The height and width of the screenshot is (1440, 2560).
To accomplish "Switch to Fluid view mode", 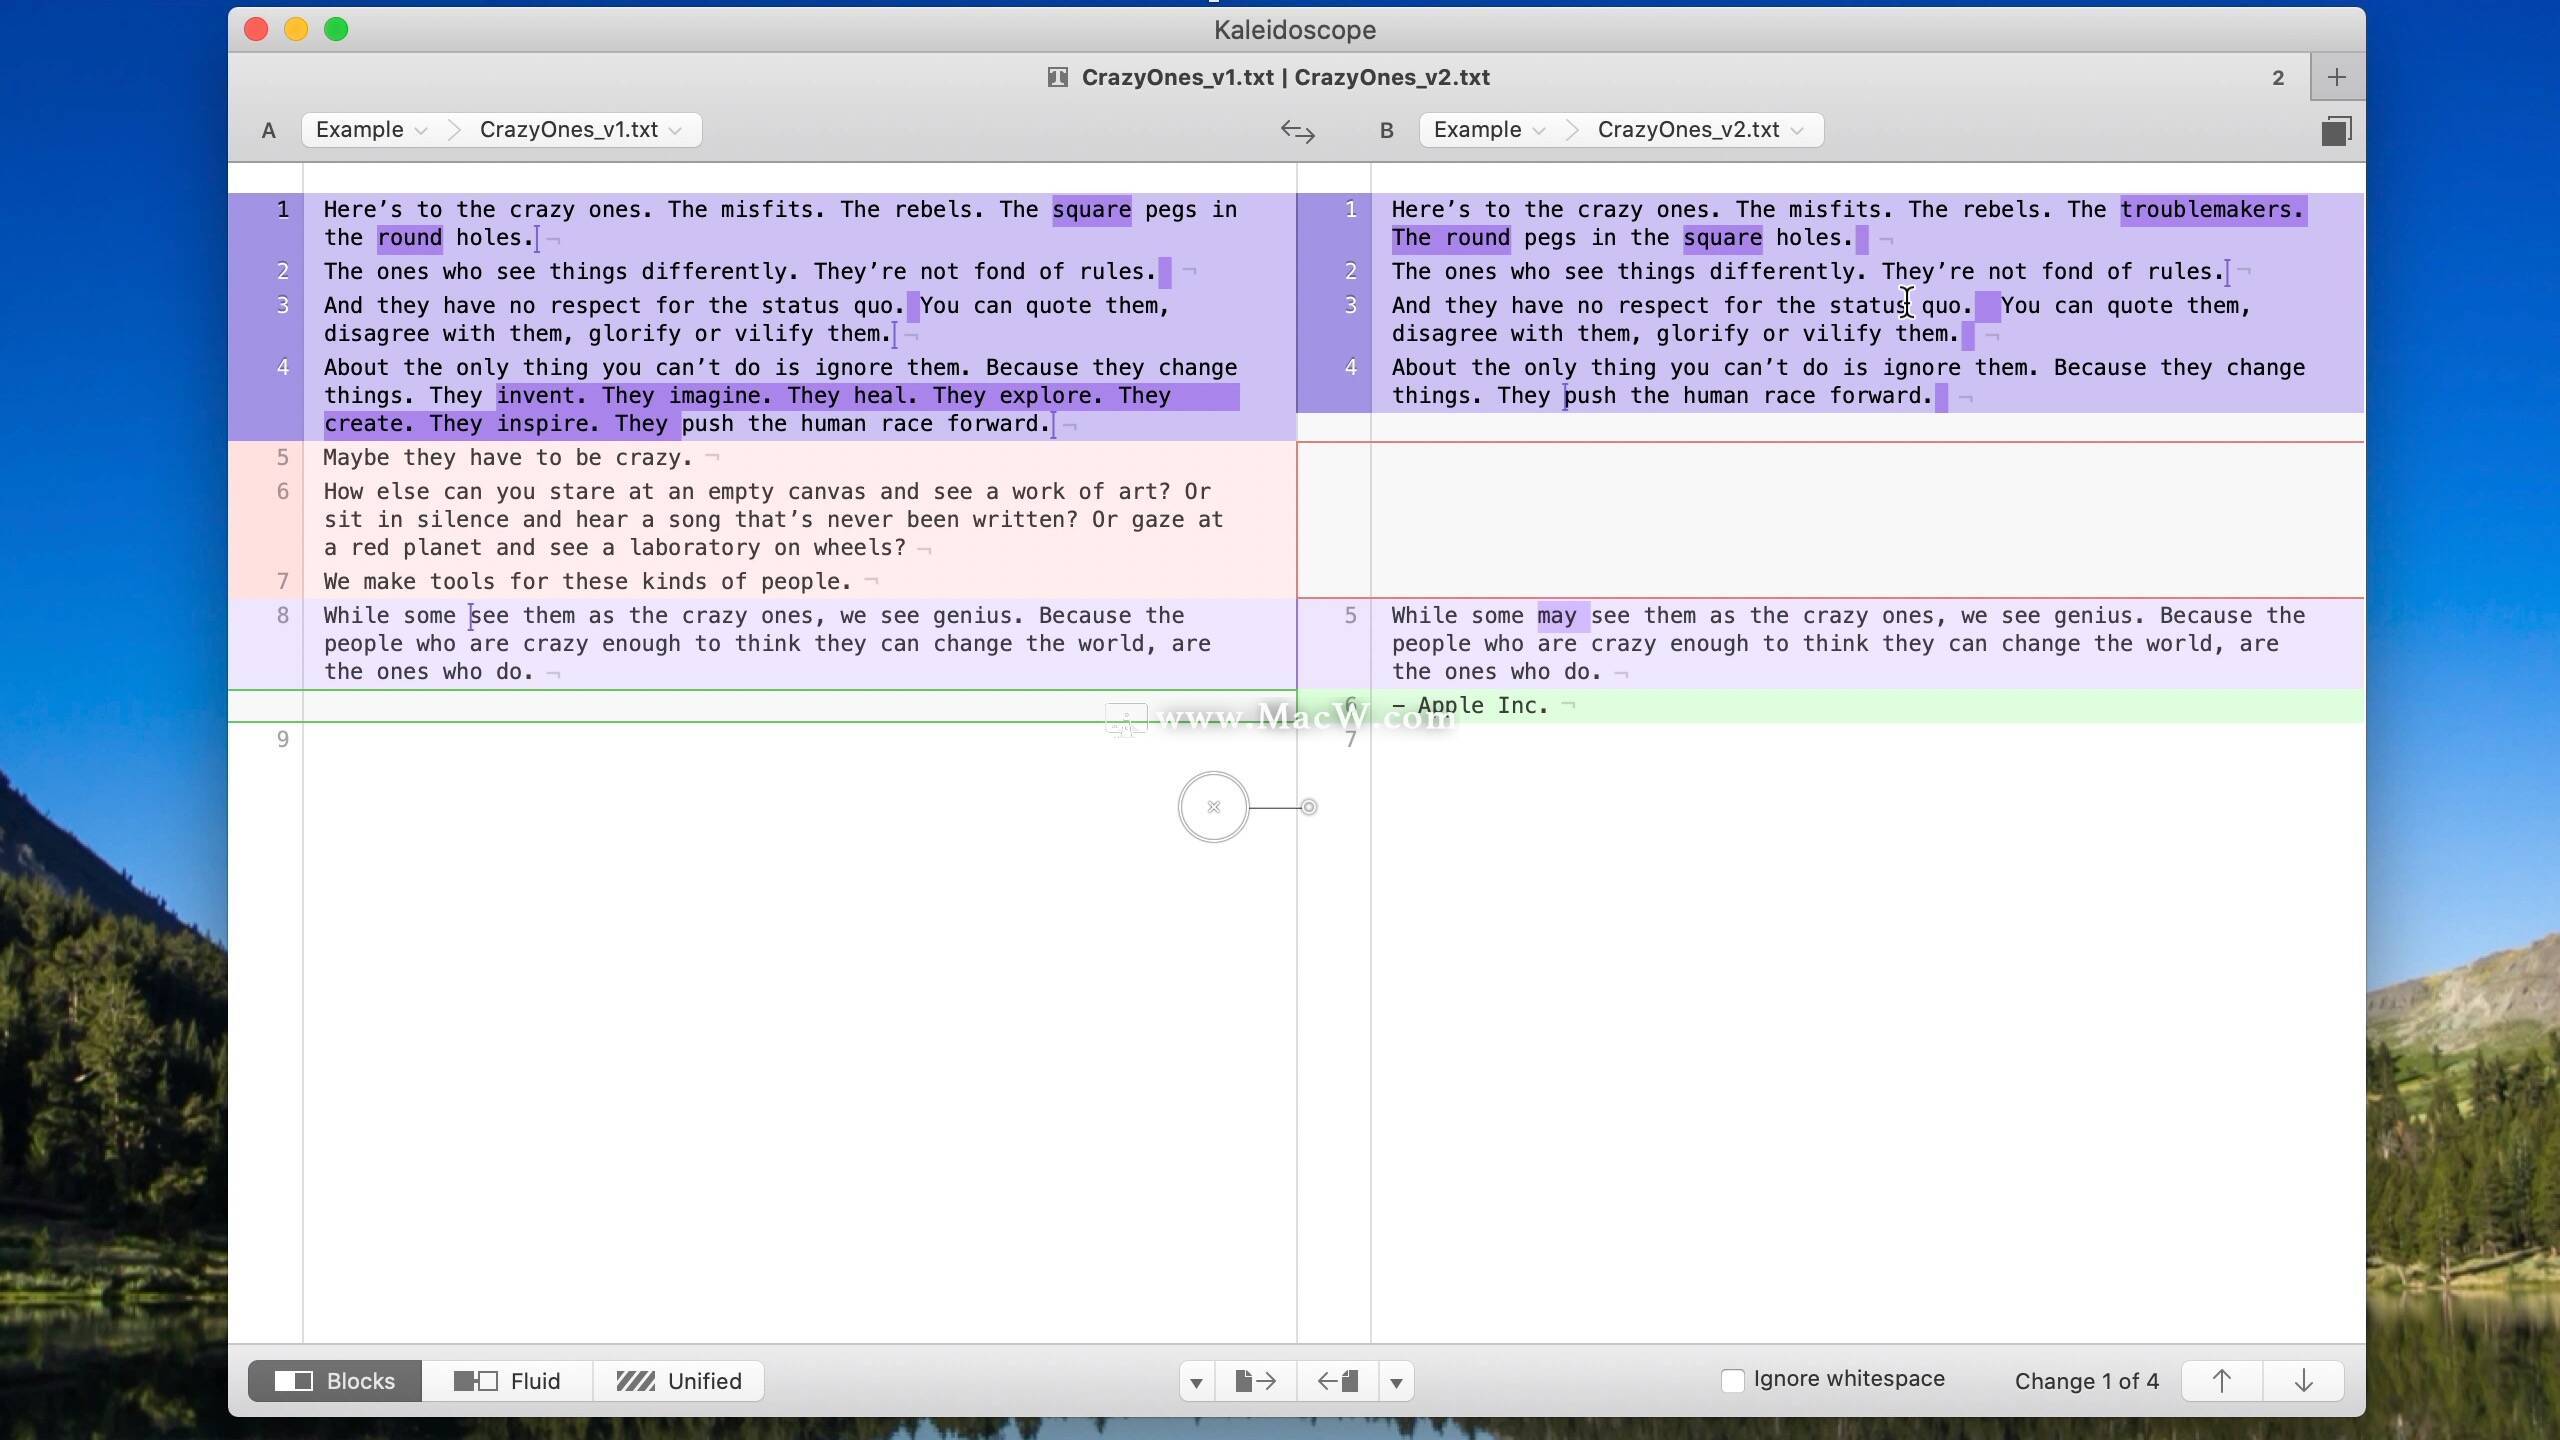I will (x=507, y=1381).
